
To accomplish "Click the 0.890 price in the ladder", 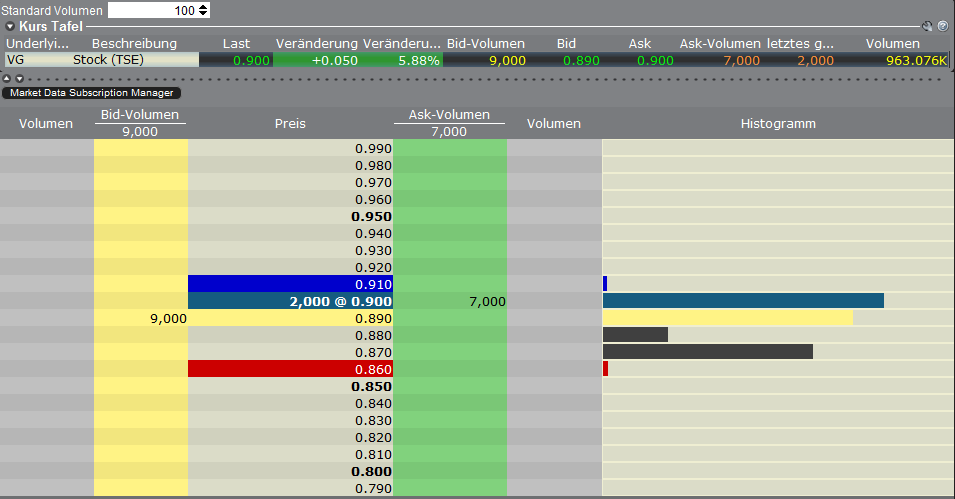I will coord(373,318).
